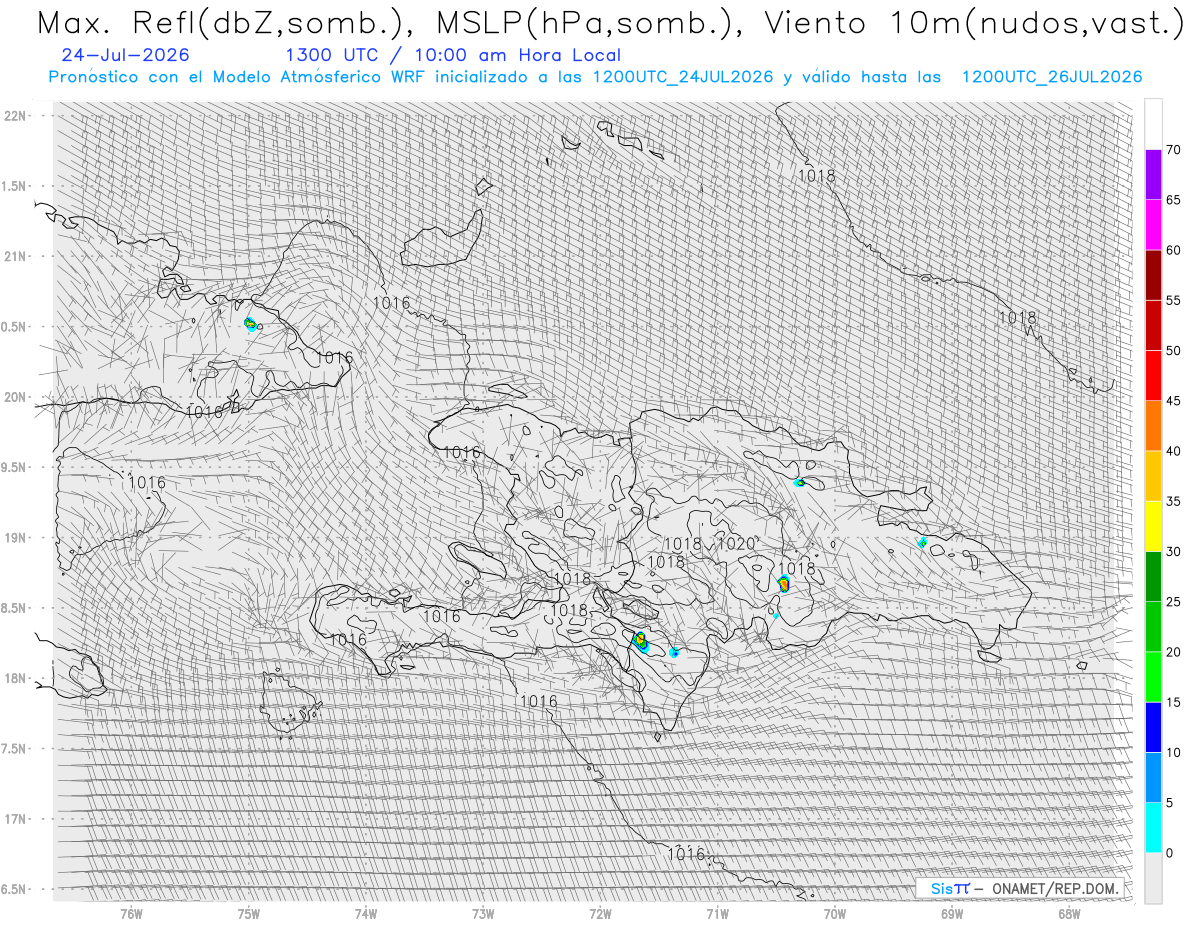Click the colorbar tick label "15"
Screen dimensions: 1200x927
(x=1173, y=702)
